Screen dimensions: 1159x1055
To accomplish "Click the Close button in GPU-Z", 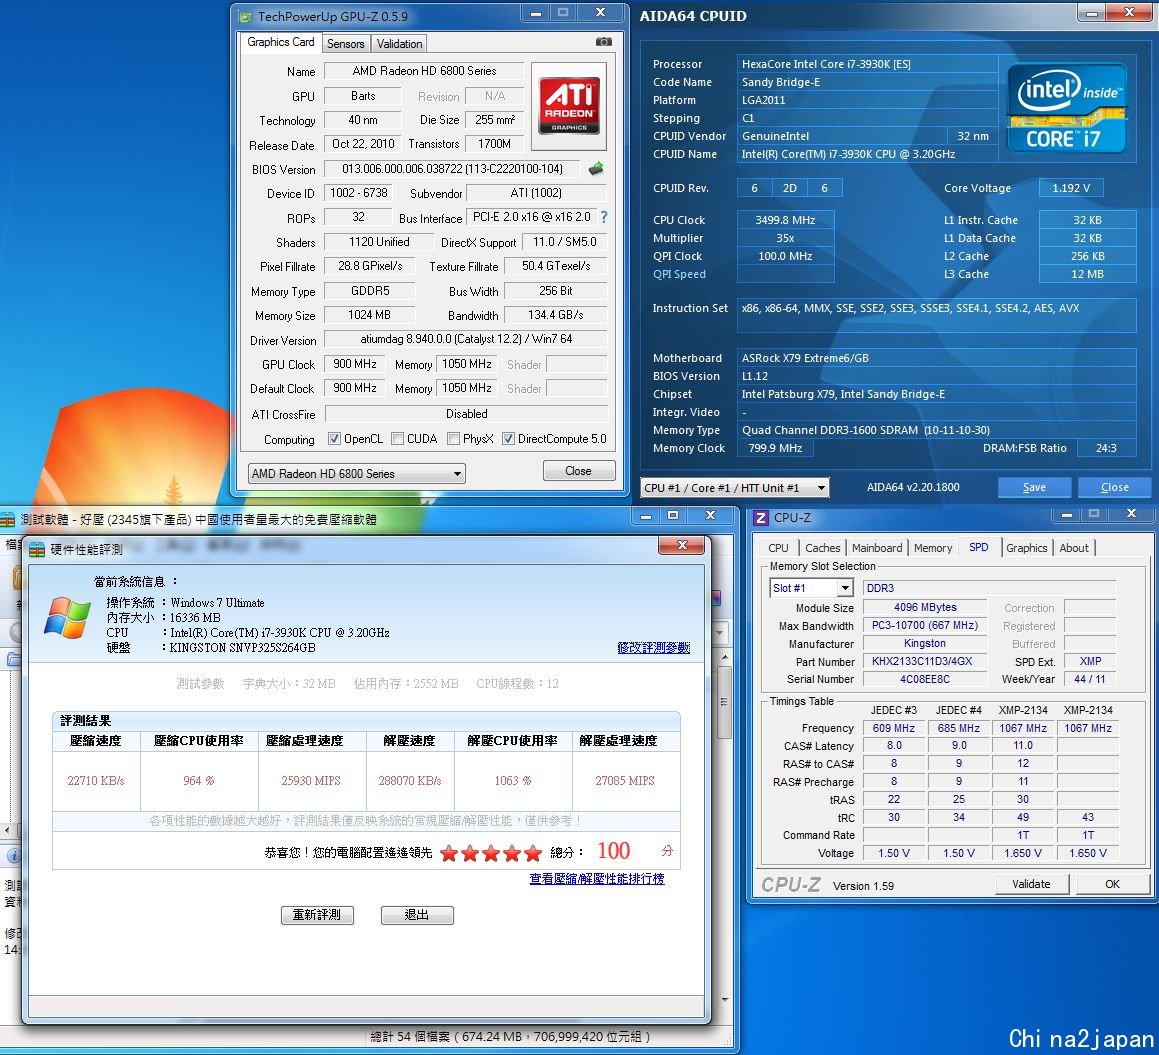I will (x=579, y=471).
